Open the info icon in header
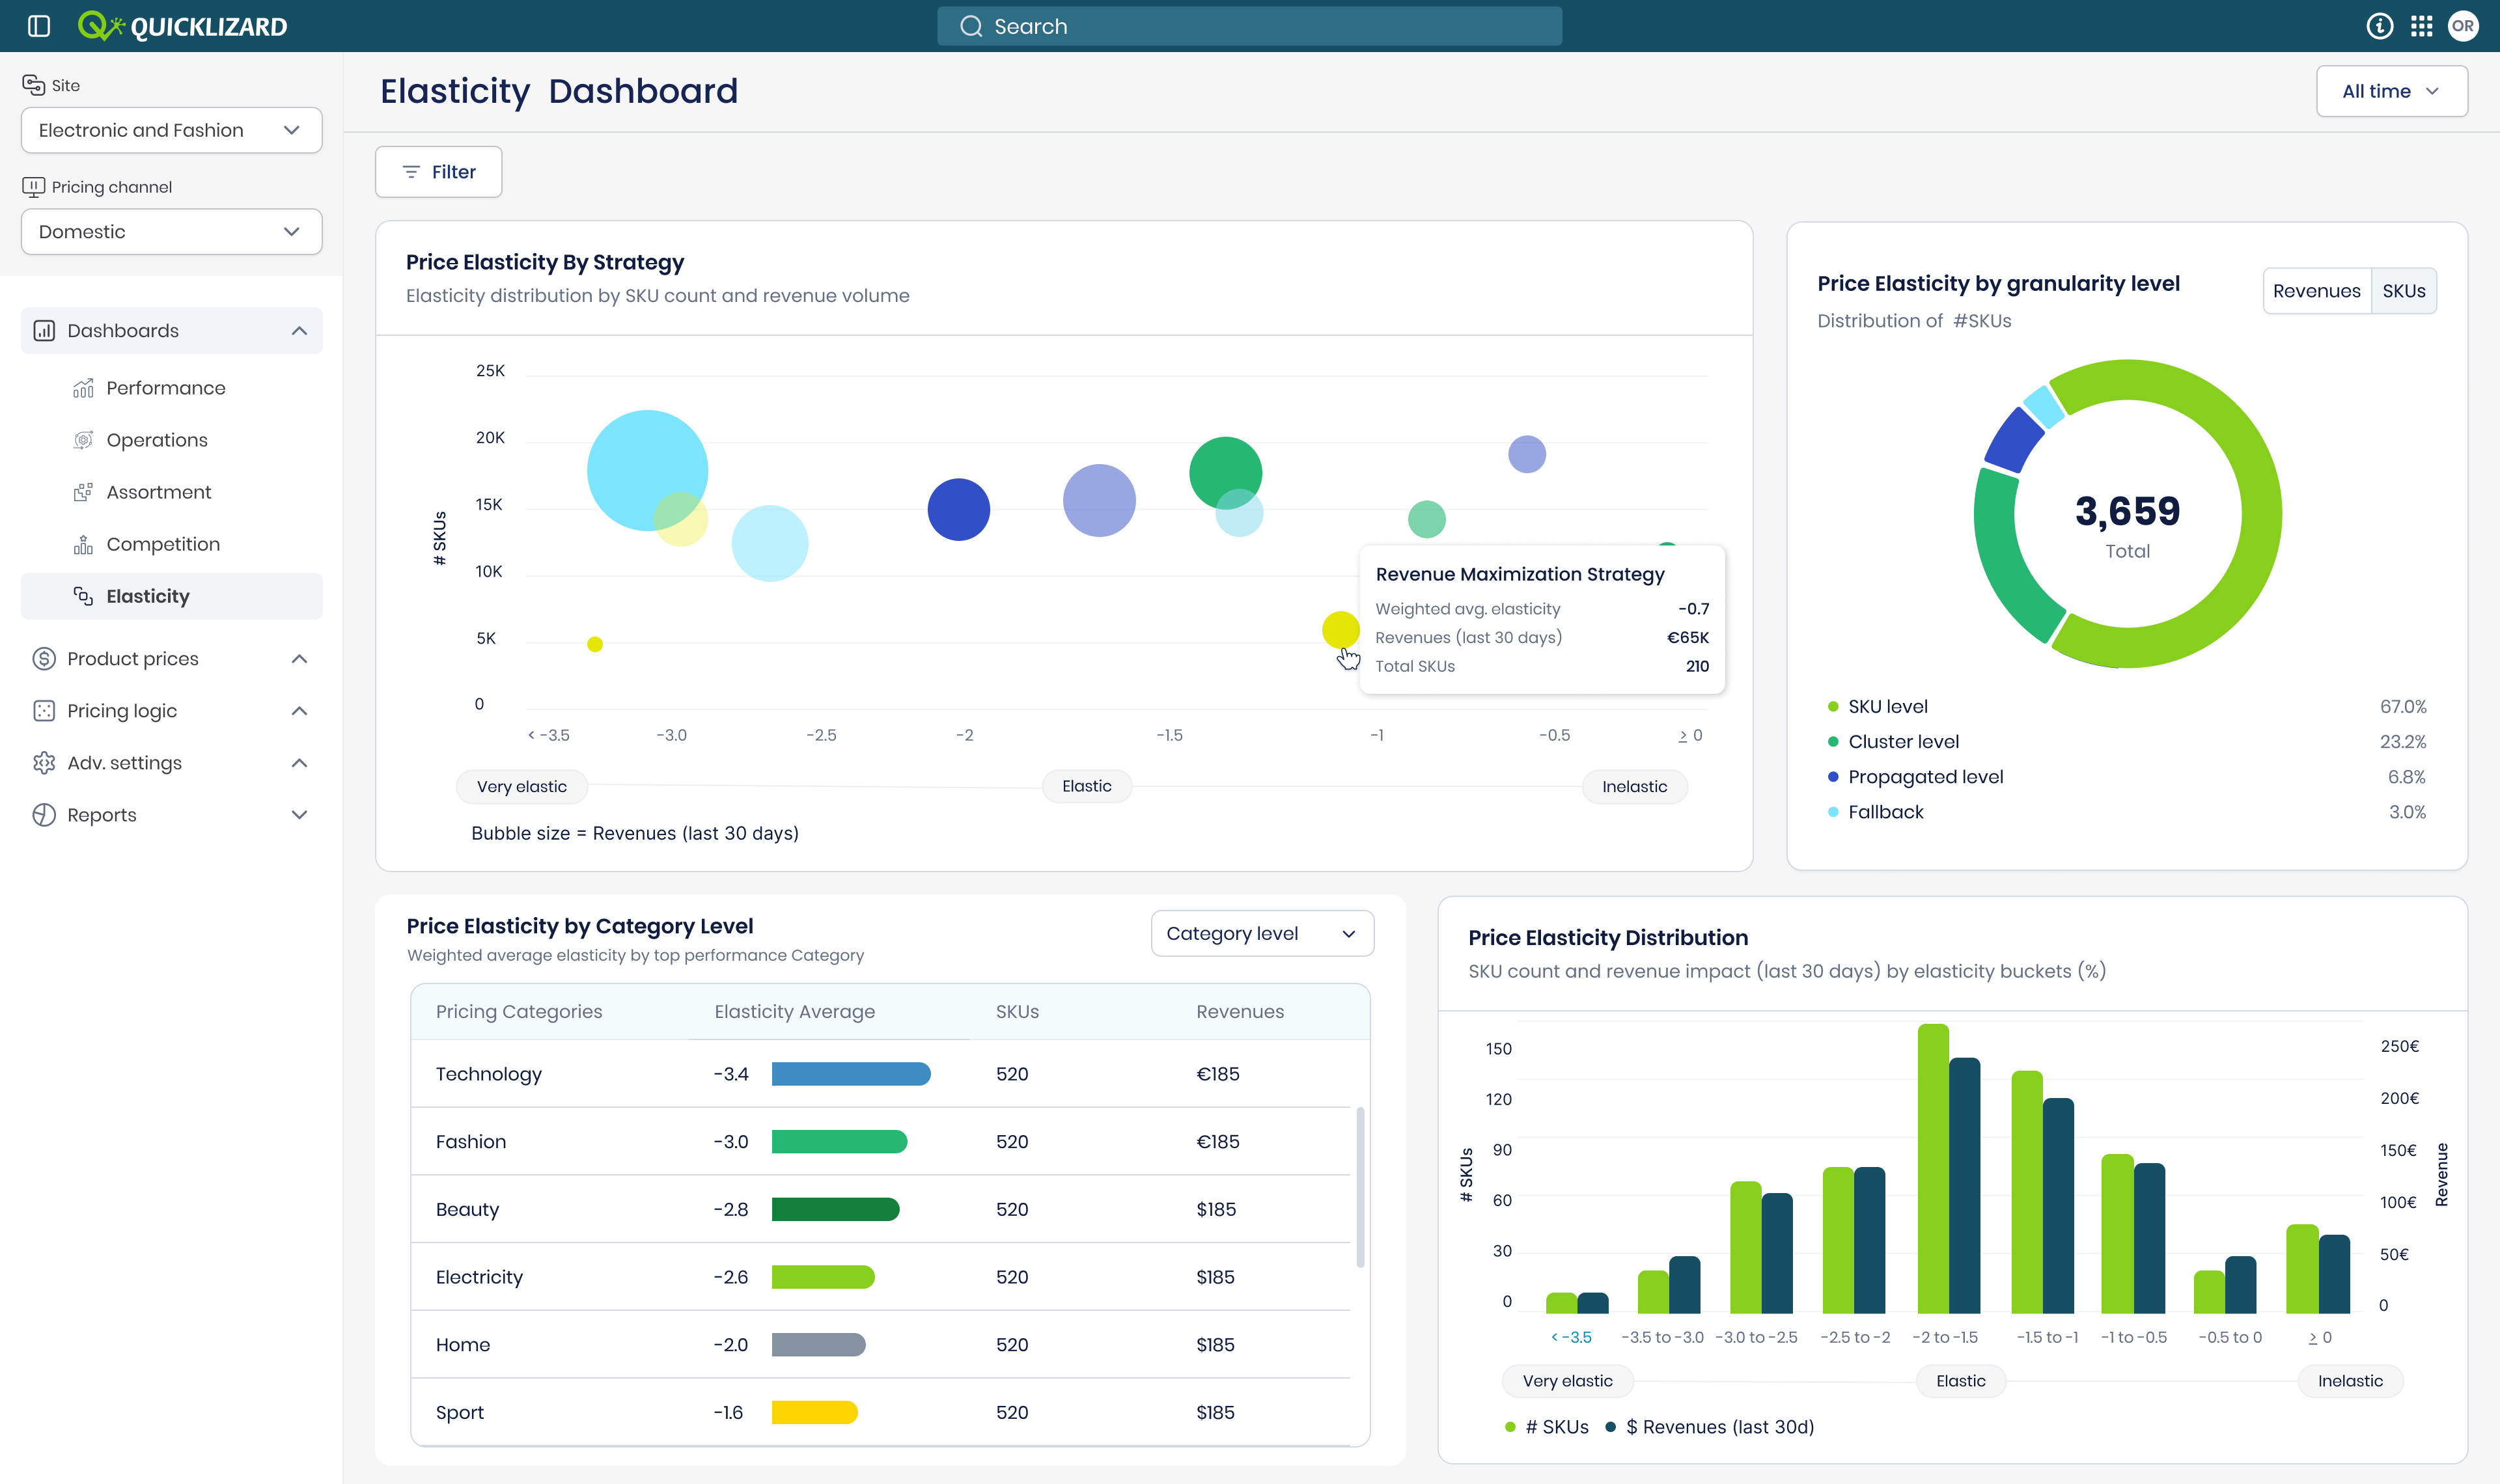Image resolution: width=2500 pixels, height=1484 pixels. 2380,26
